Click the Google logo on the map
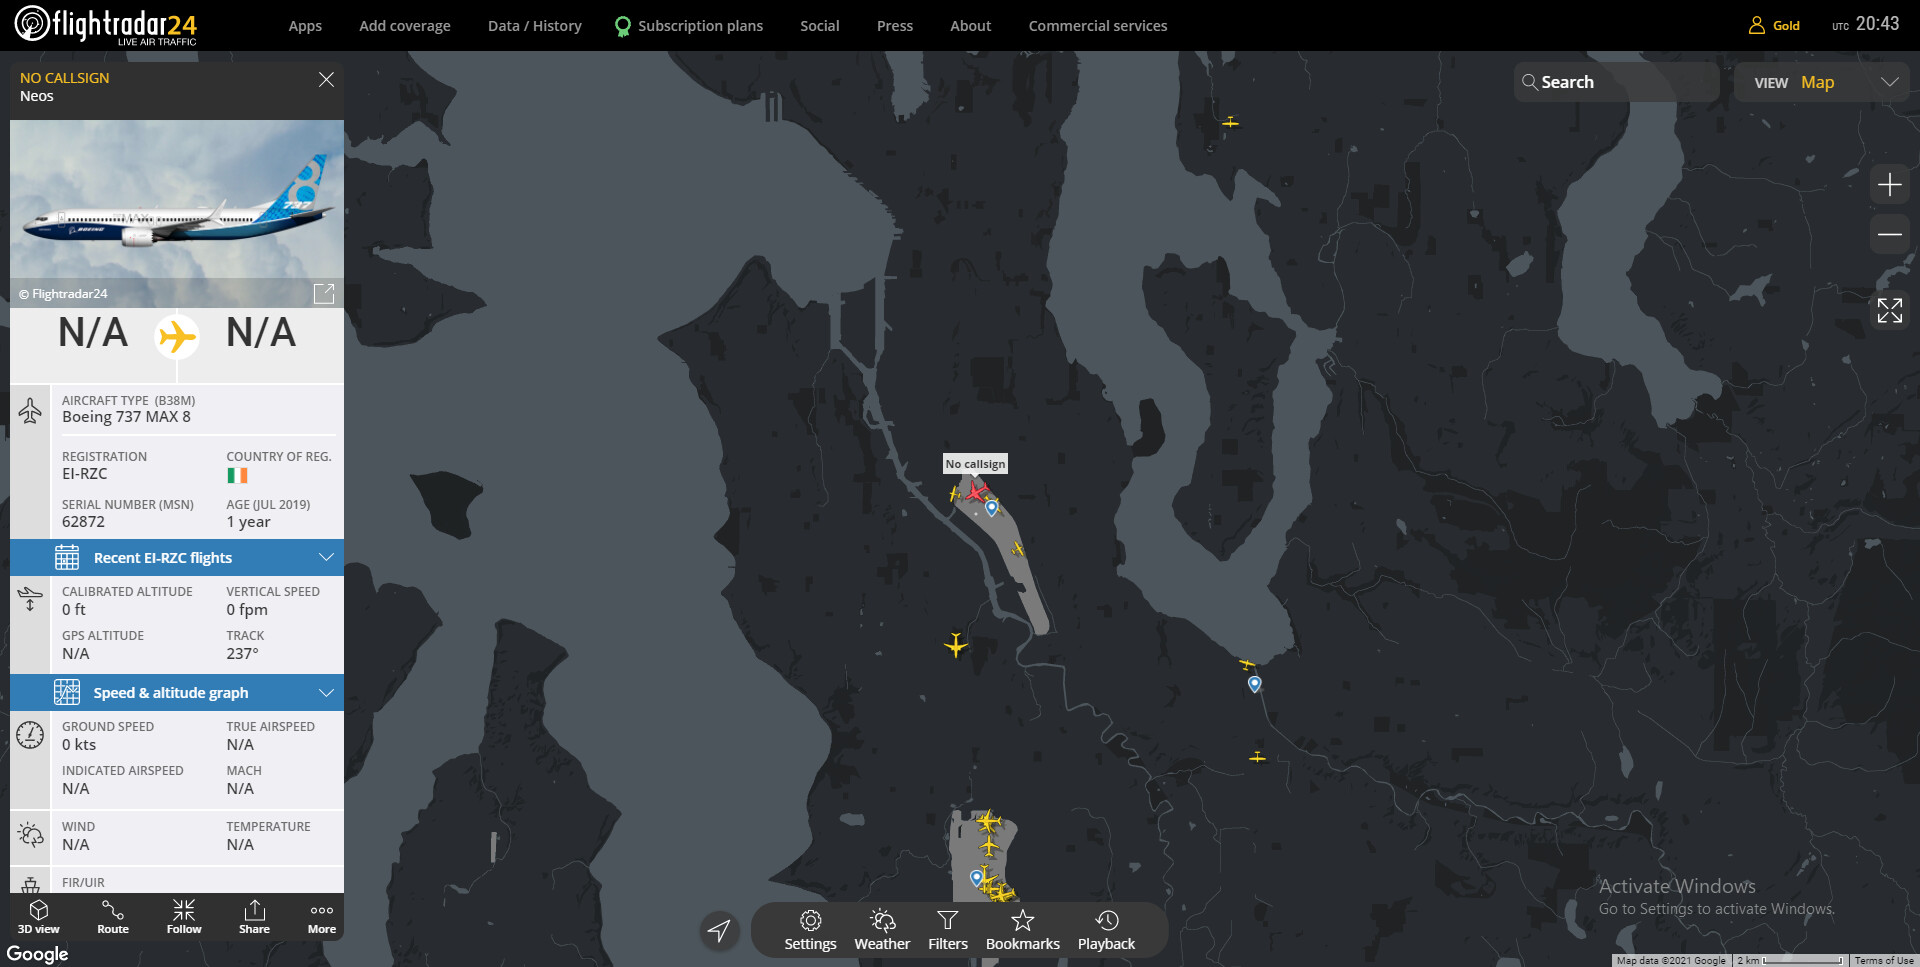This screenshot has width=1920, height=967. click(x=37, y=954)
